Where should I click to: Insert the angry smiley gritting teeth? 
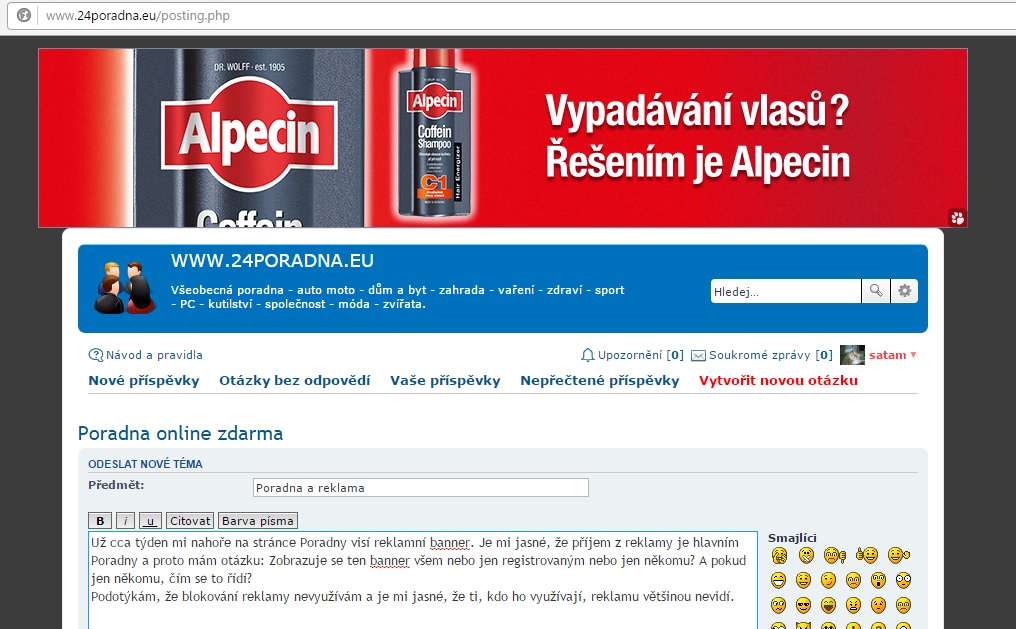[853, 605]
